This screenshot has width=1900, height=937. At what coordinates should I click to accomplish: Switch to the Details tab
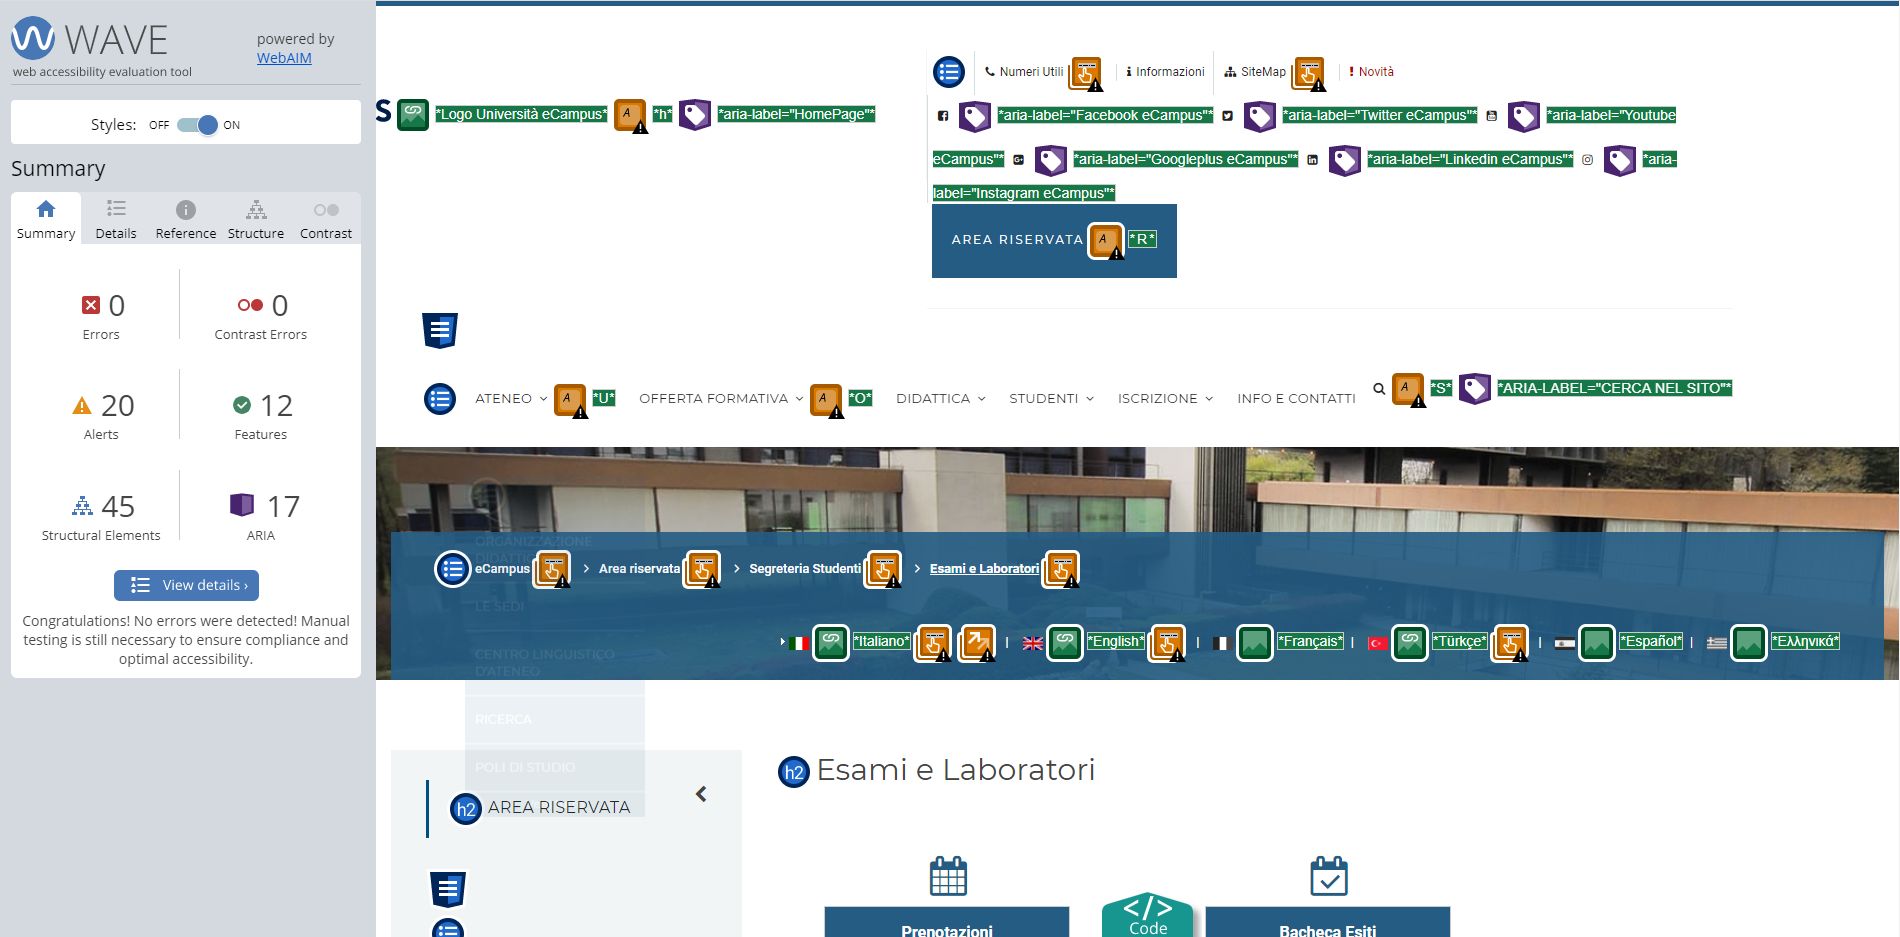(x=116, y=220)
